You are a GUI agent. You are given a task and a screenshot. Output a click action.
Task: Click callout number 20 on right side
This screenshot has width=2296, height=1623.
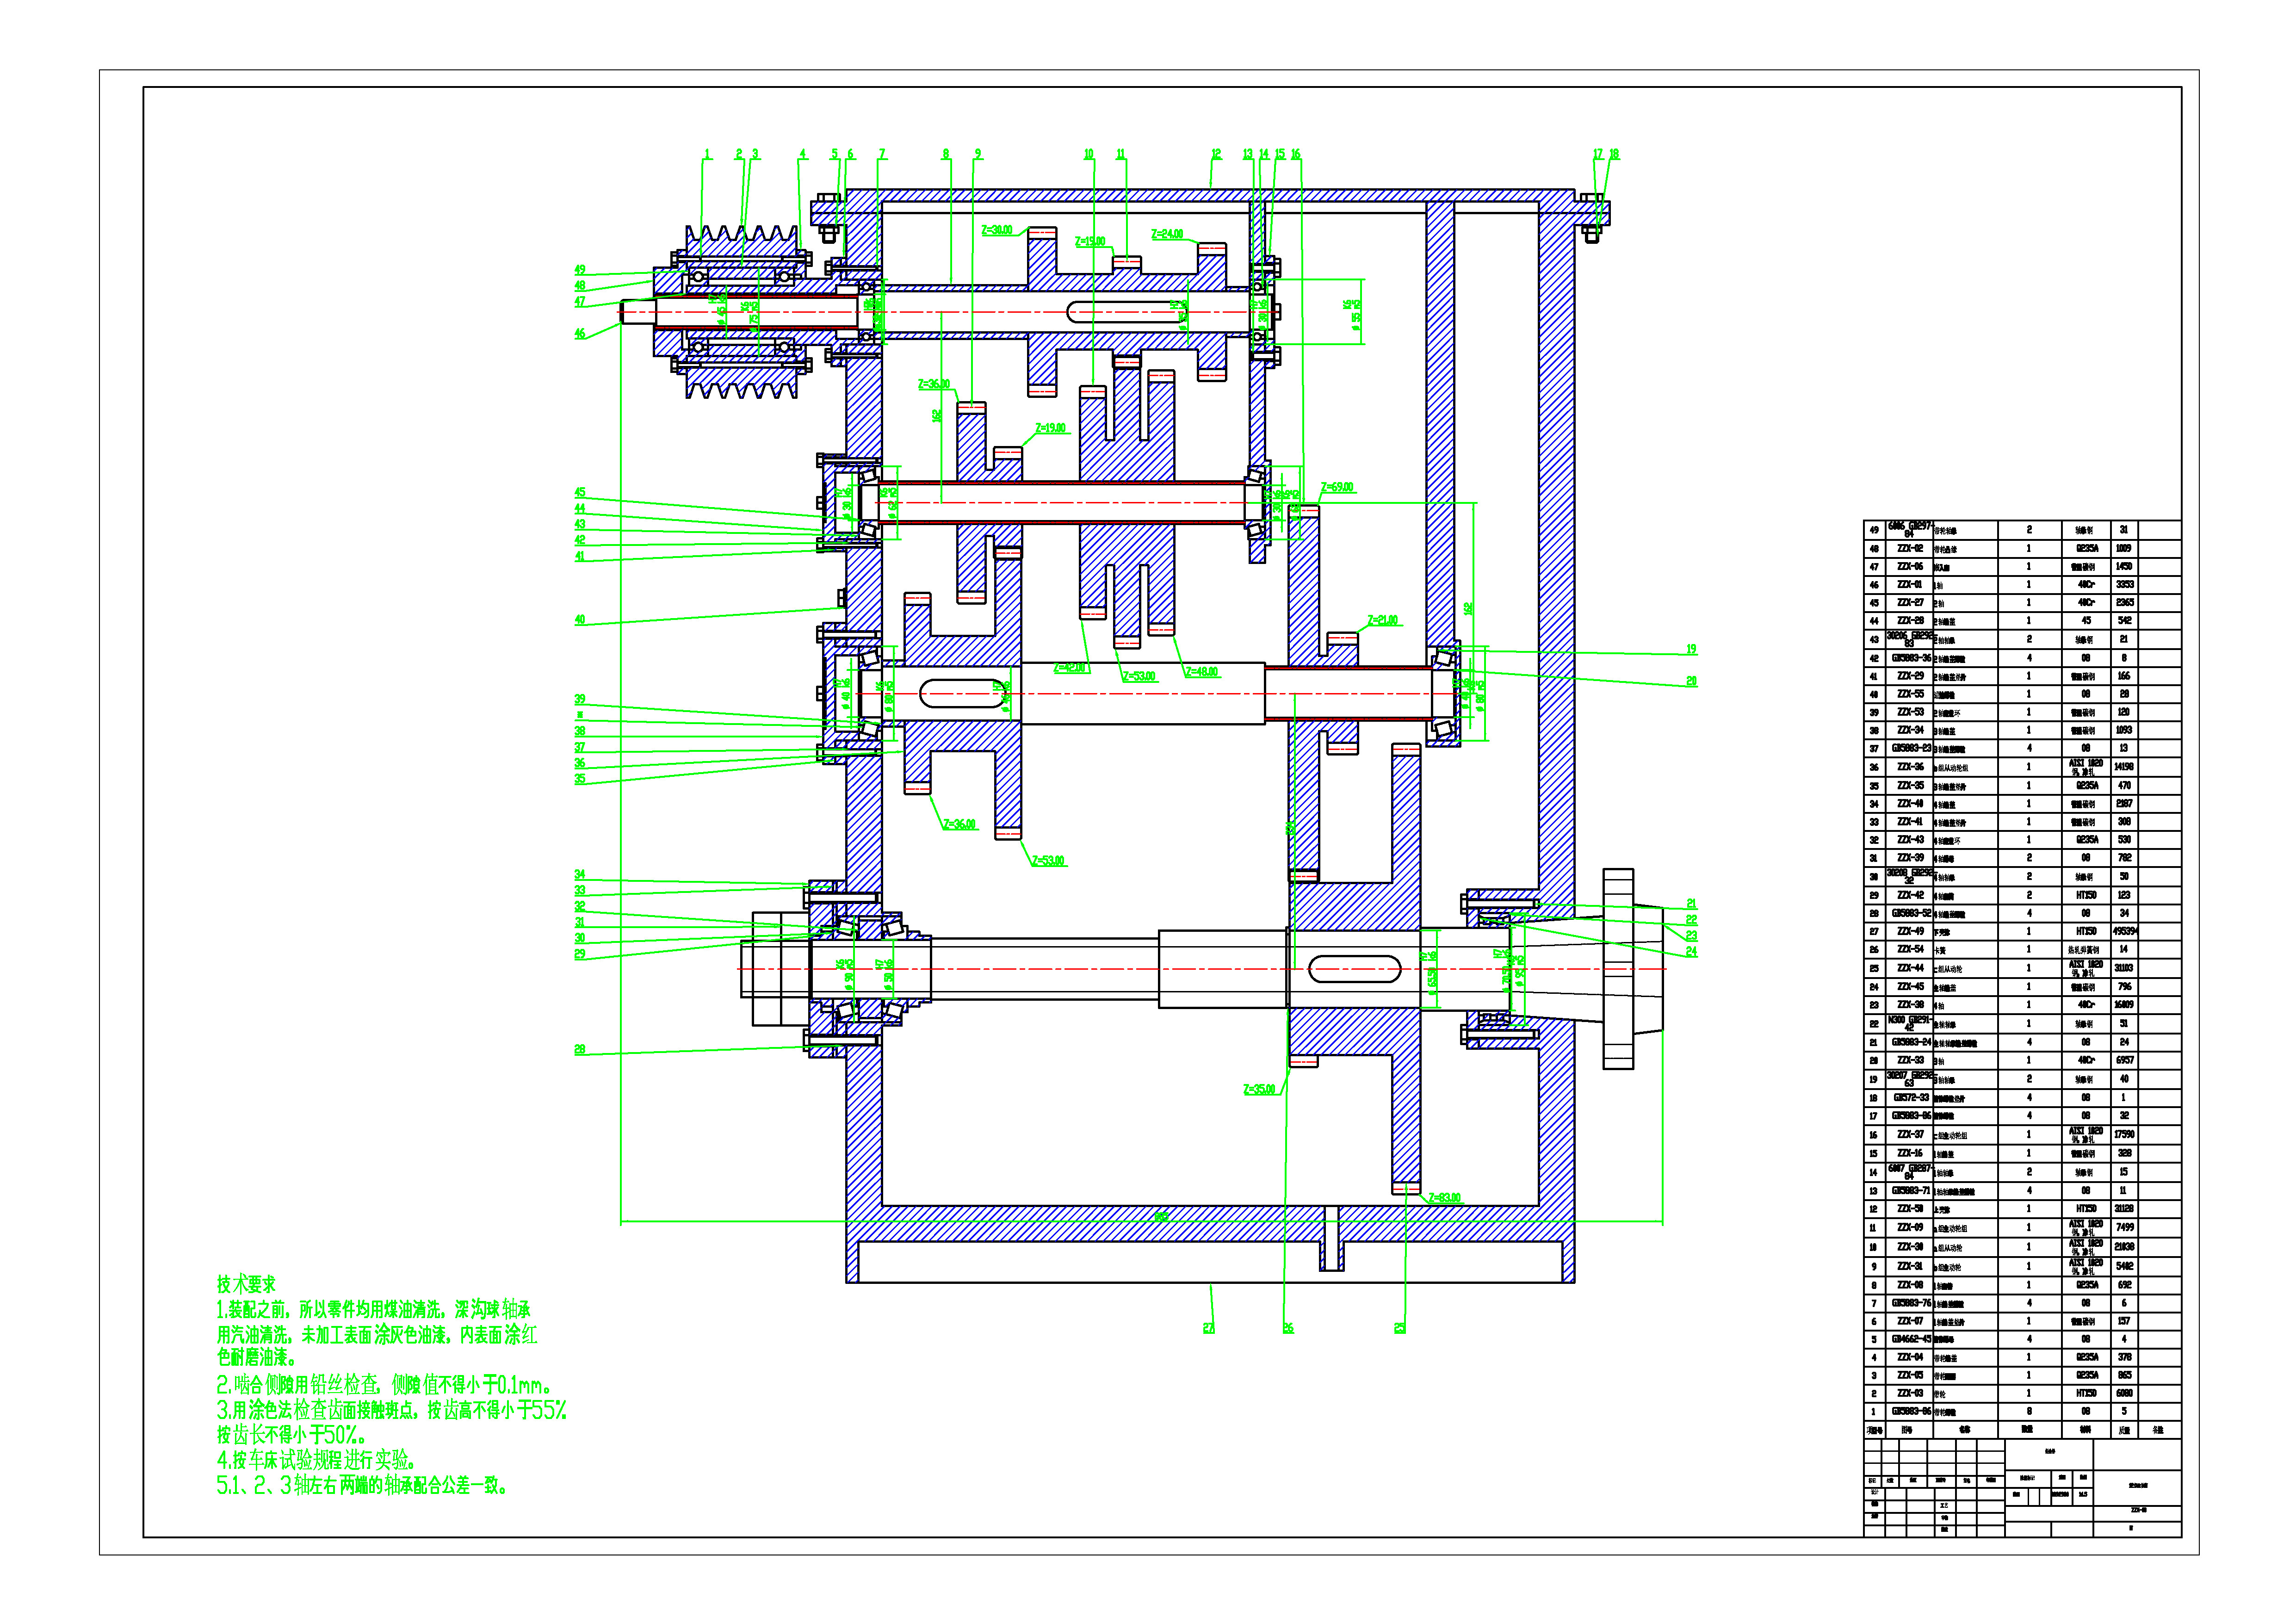pyautogui.click(x=1691, y=681)
